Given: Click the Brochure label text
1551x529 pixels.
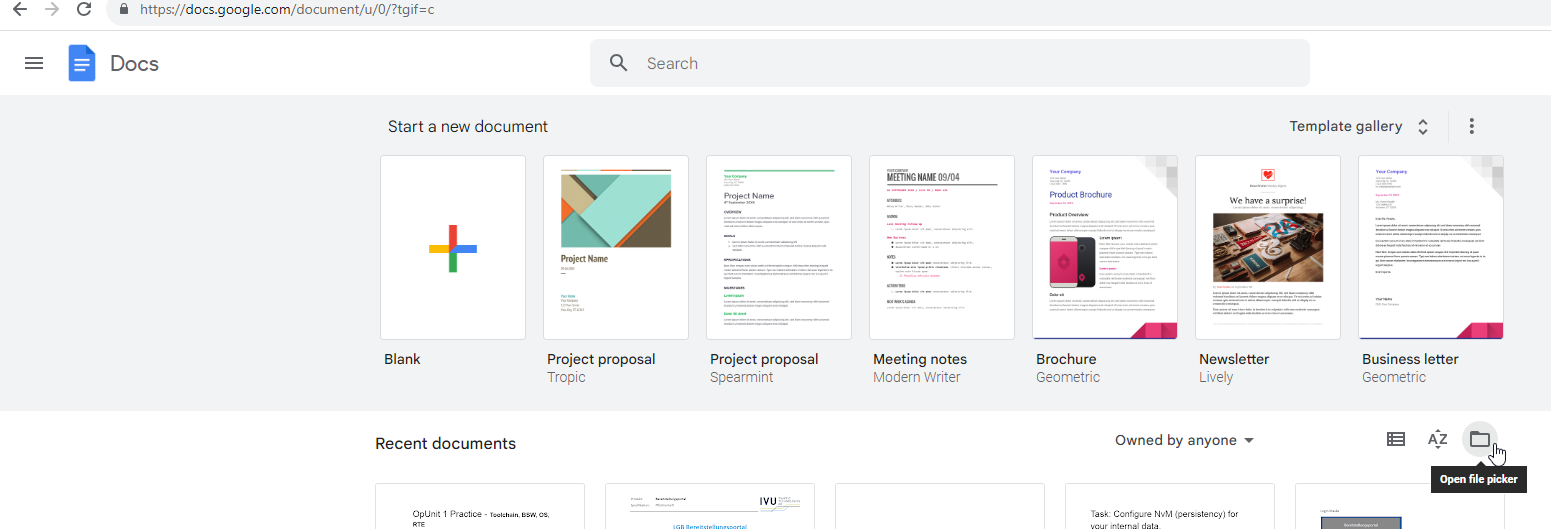Looking at the screenshot, I should 1066,359.
